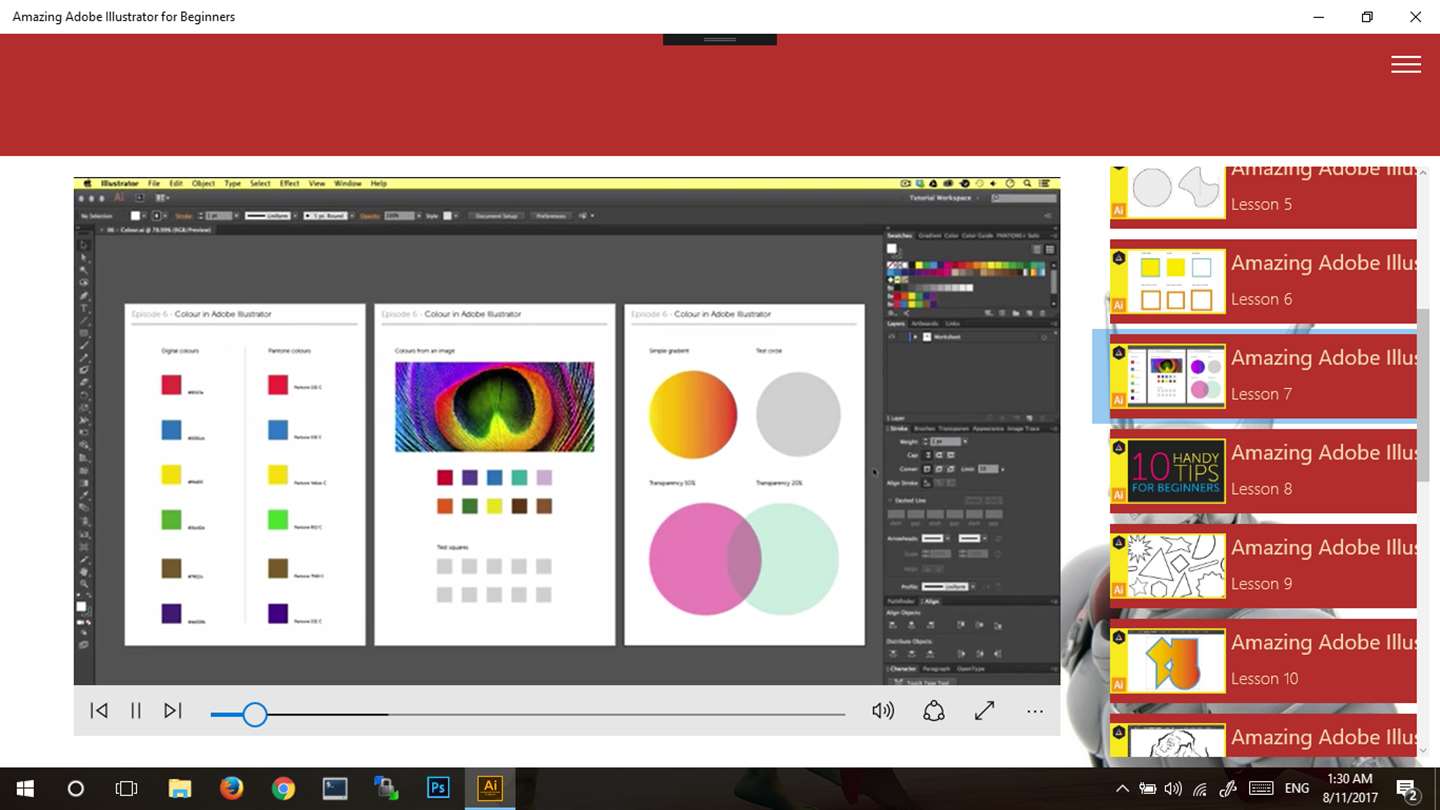Viewport: 1440px width, 810px height.
Task: Expand the Worksheet layer in the Layers panel
Action: click(914, 337)
